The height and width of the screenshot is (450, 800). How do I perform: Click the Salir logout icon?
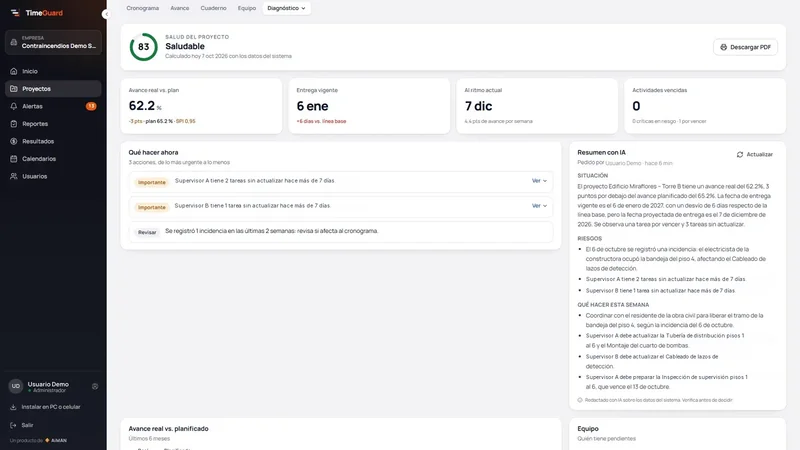click(13, 425)
